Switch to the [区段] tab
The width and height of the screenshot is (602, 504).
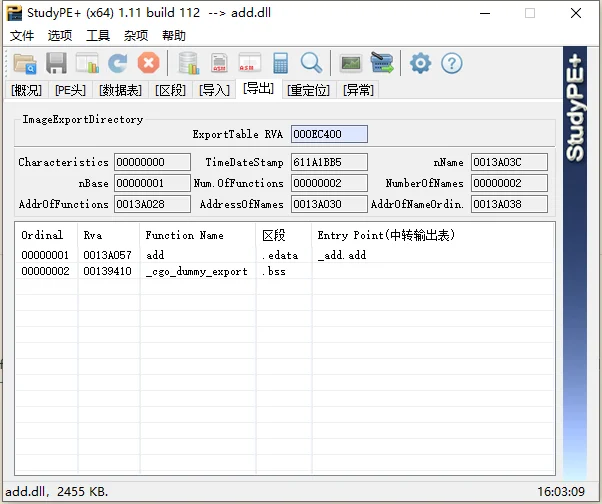click(170, 90)
